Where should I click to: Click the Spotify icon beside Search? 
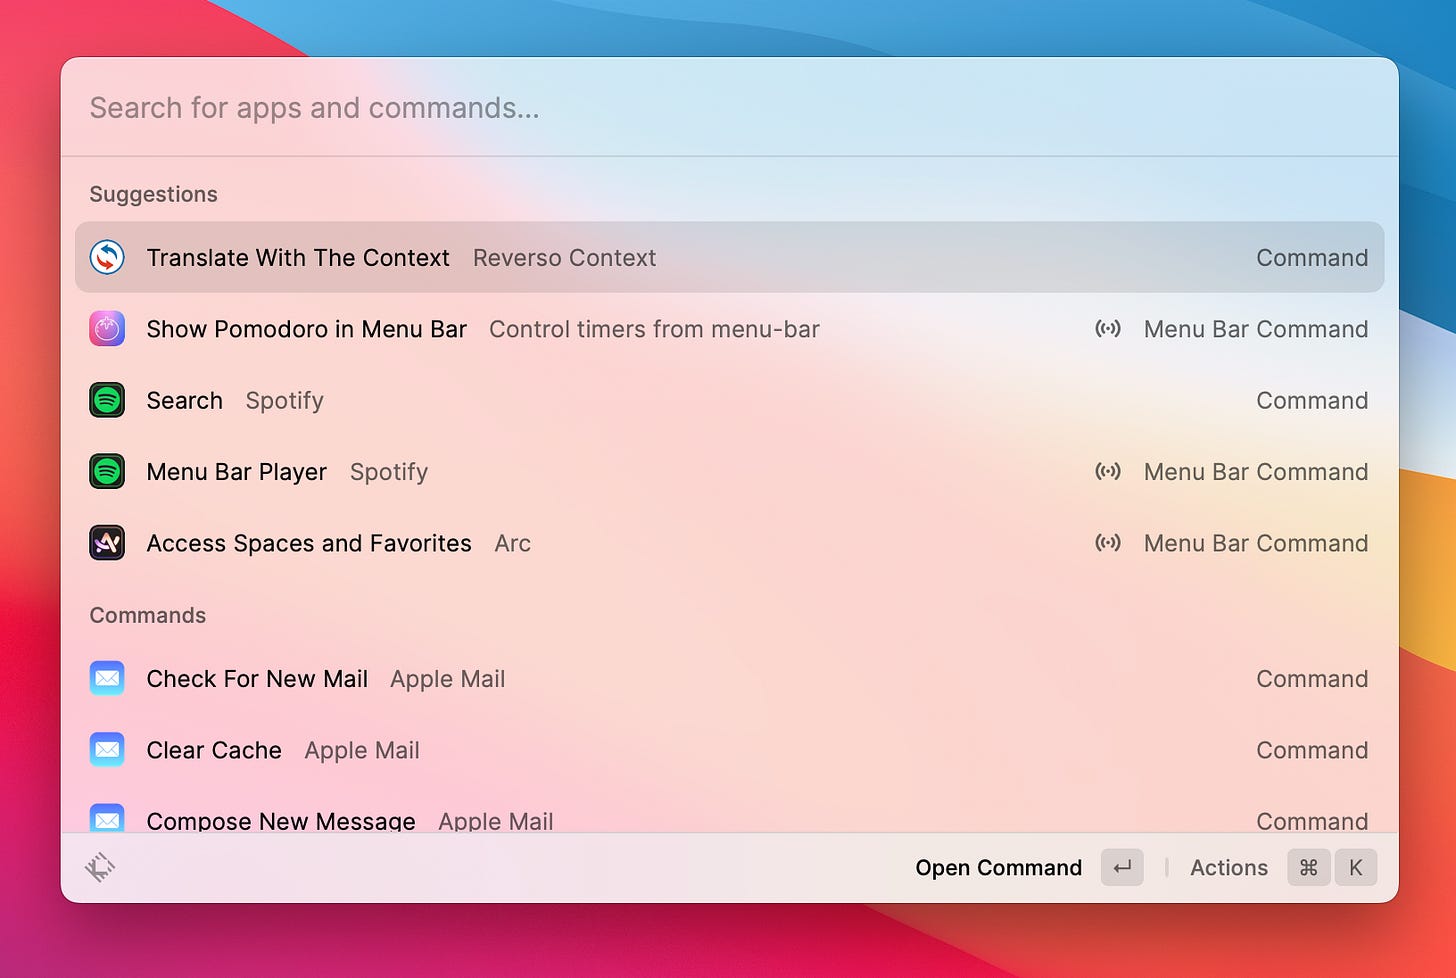pos(107,400)
